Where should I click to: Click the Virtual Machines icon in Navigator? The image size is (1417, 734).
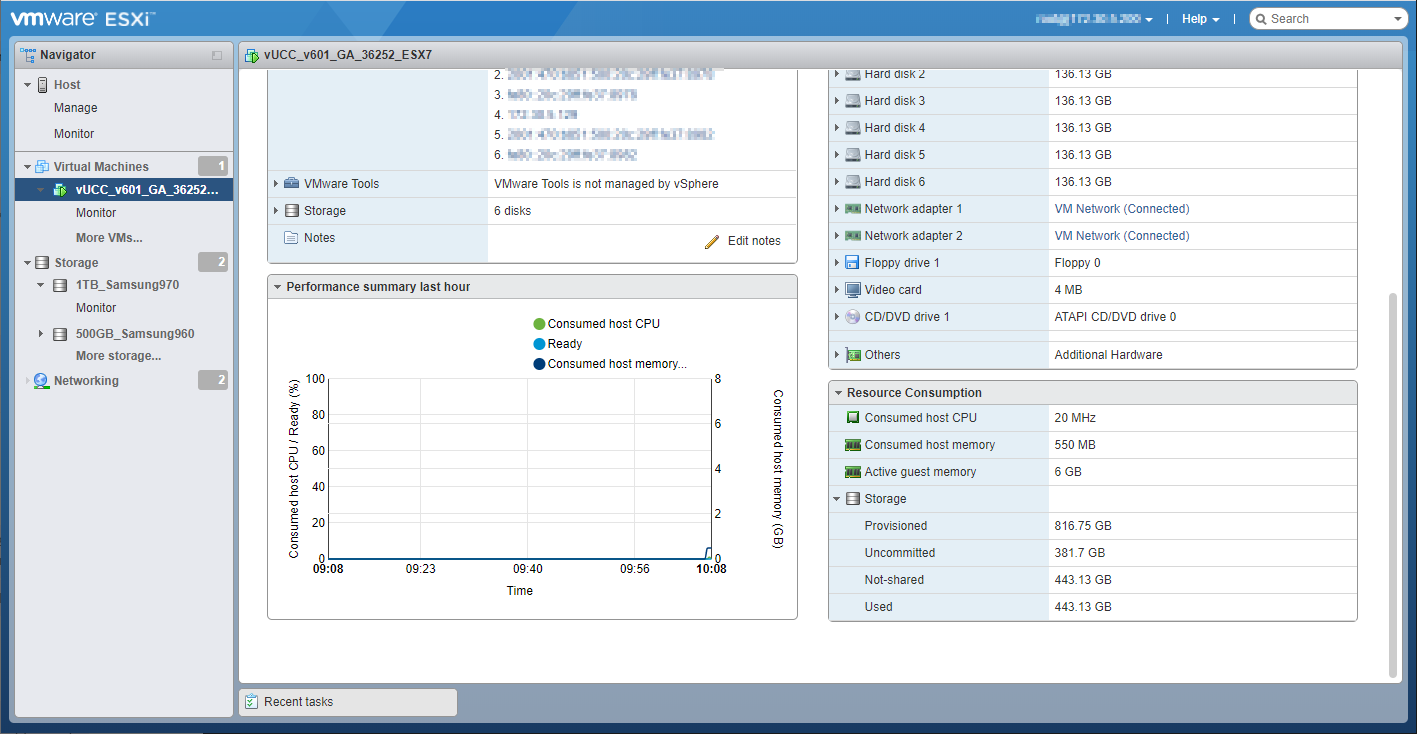point(42,167)
